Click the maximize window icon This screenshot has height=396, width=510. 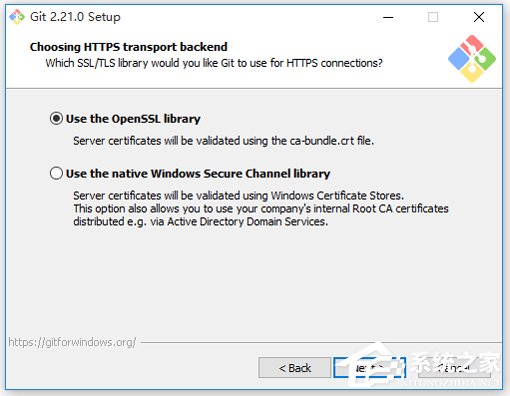(433, 17)
